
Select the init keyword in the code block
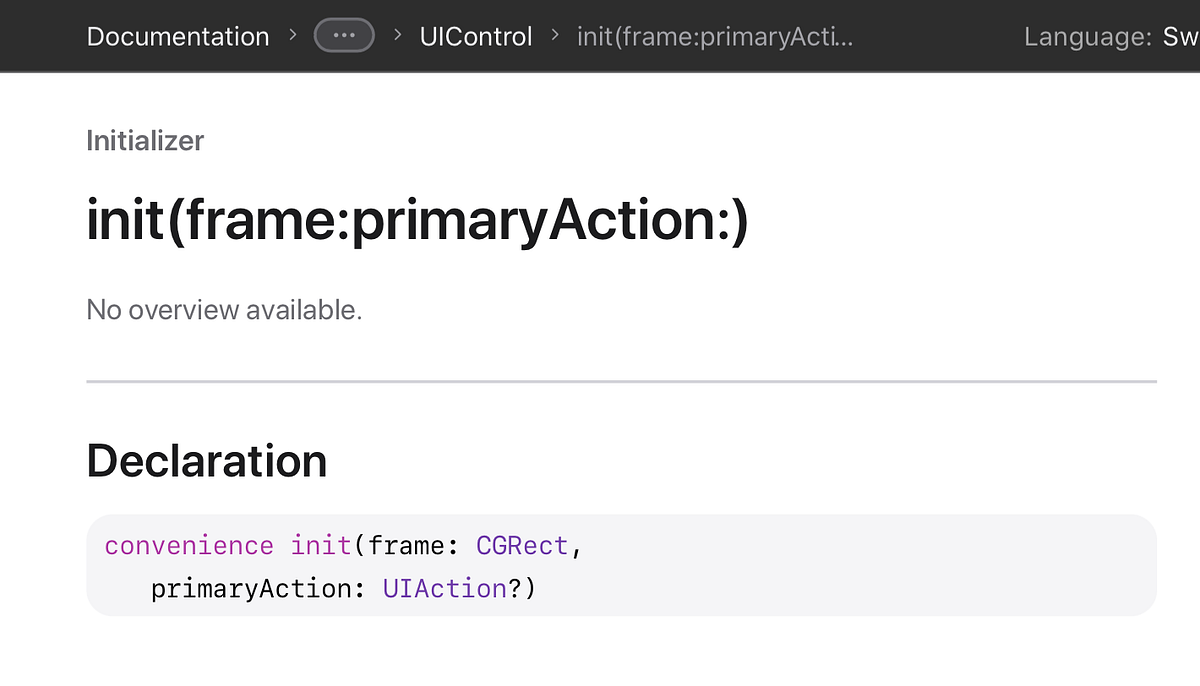(319, 545)
